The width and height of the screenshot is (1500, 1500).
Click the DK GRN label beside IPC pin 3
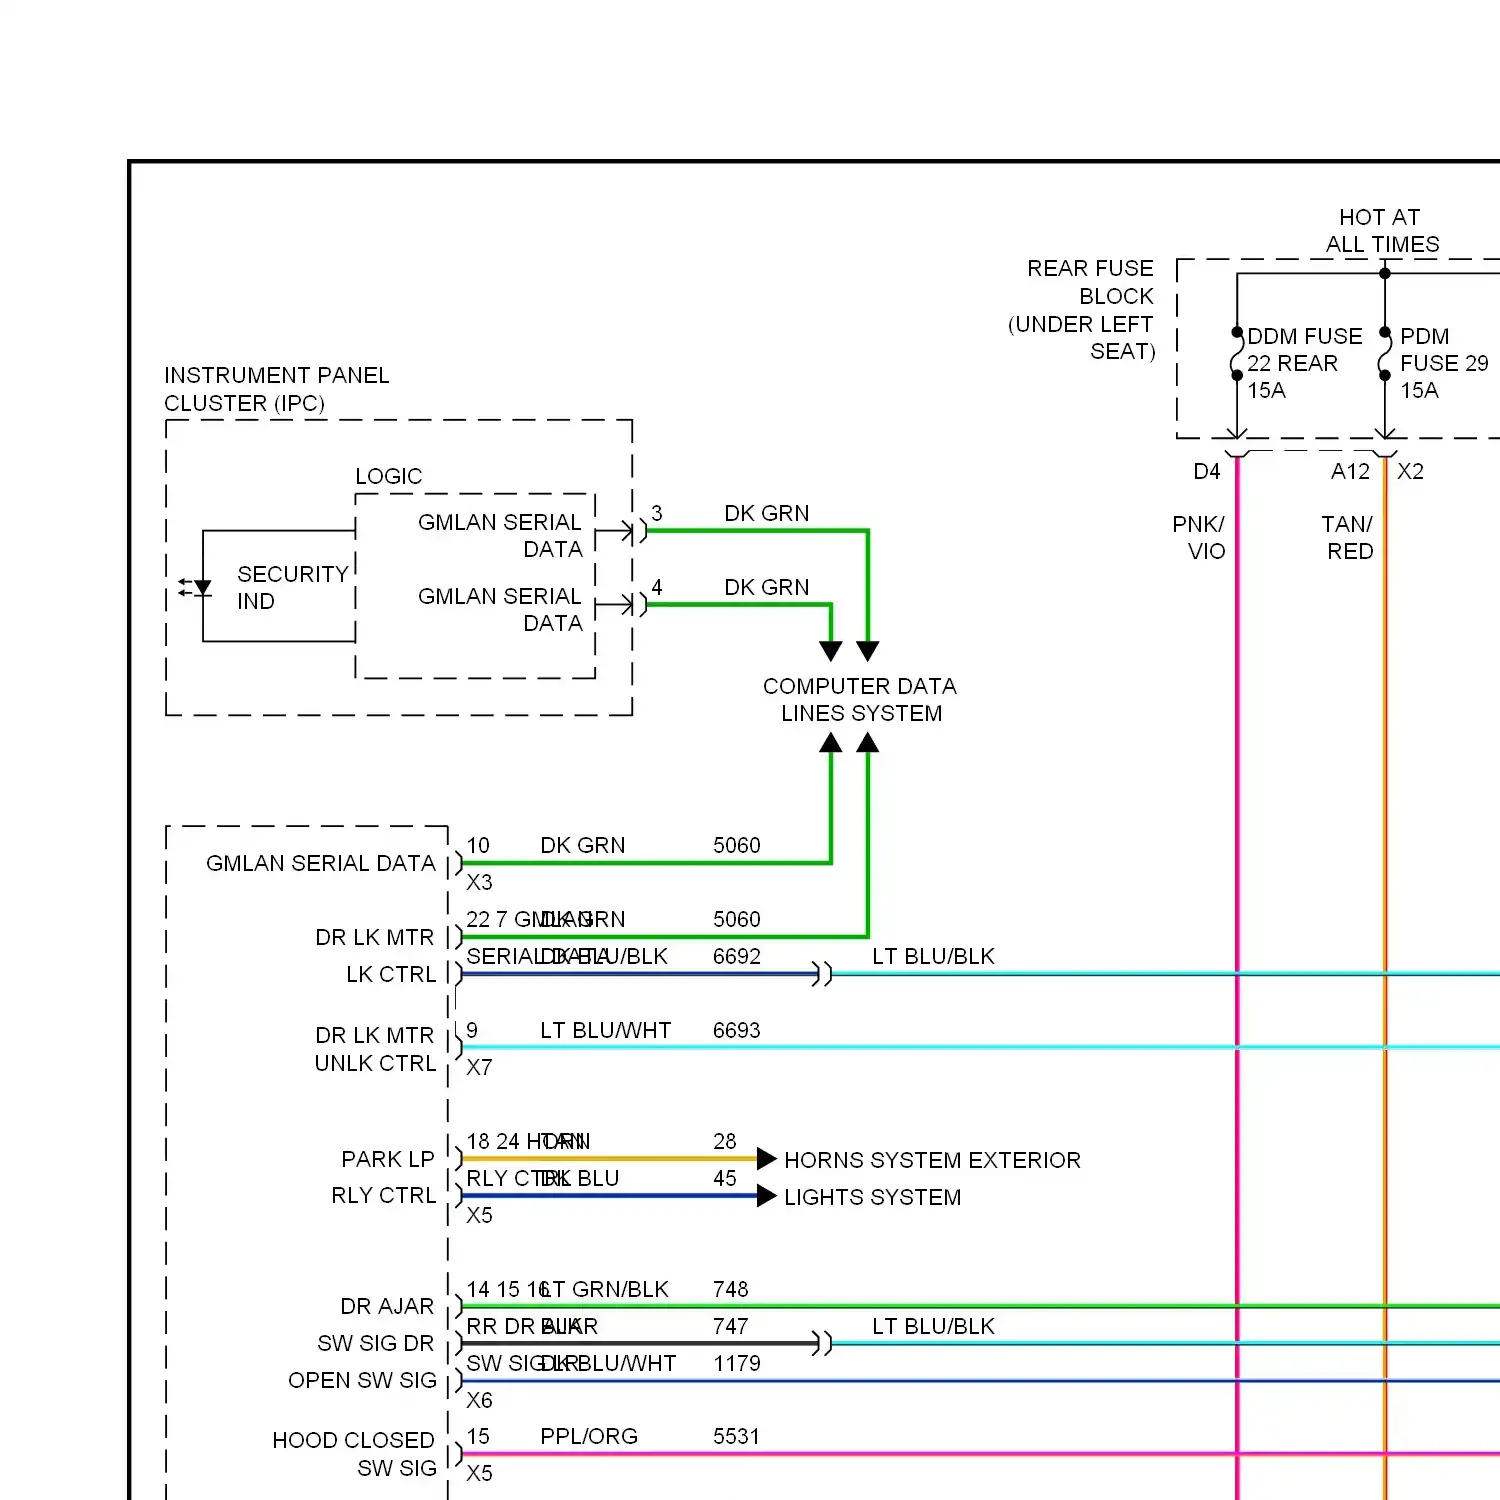click(x=766, y=513)
